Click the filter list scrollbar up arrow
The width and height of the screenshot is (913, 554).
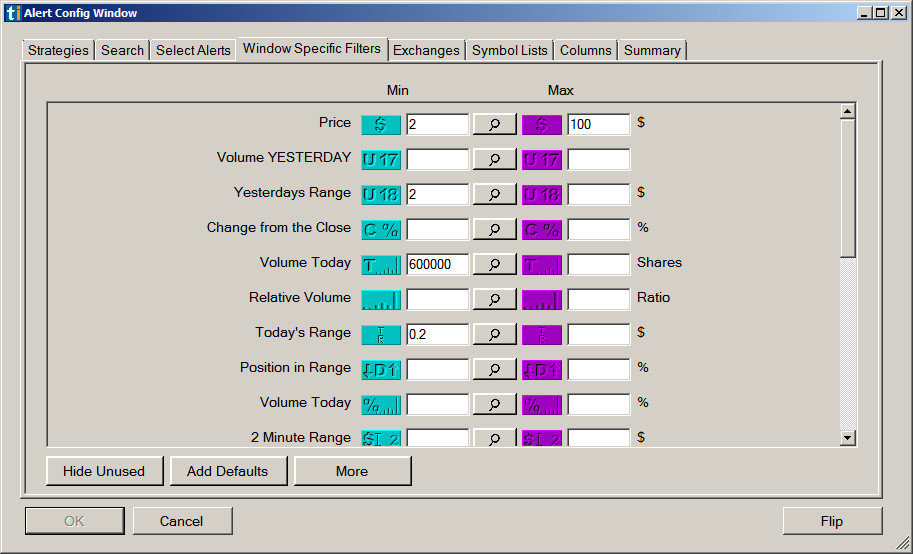point(847,111)
